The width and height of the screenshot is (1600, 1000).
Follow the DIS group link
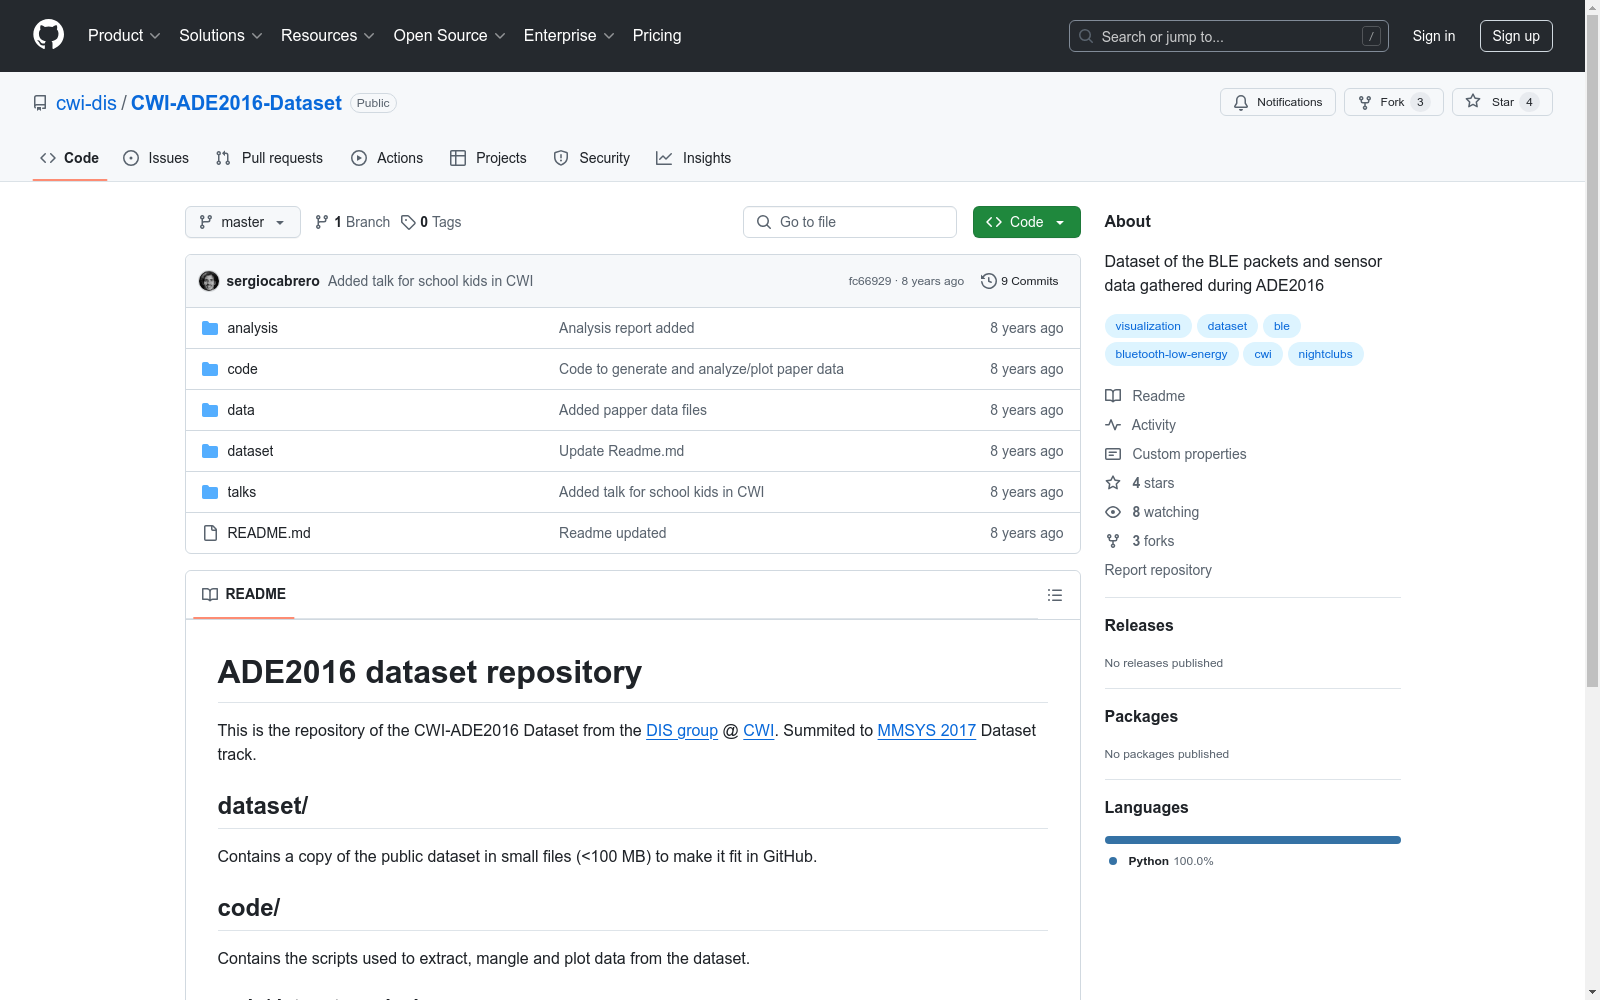(682, 730)
